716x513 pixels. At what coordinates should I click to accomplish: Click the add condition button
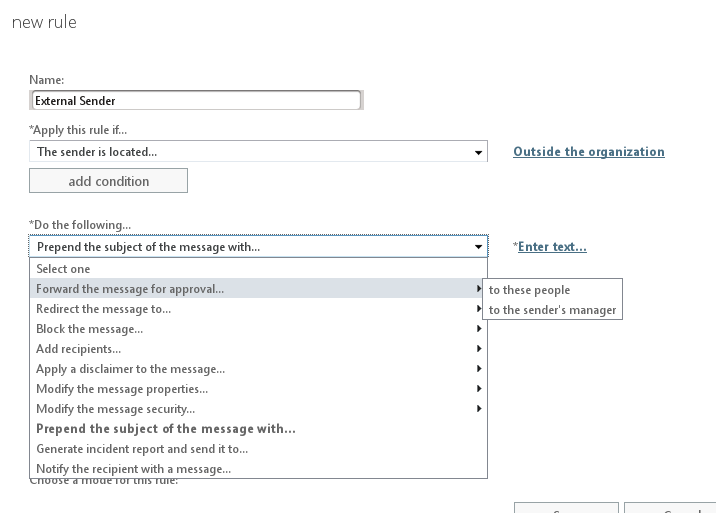click(108, 181)
